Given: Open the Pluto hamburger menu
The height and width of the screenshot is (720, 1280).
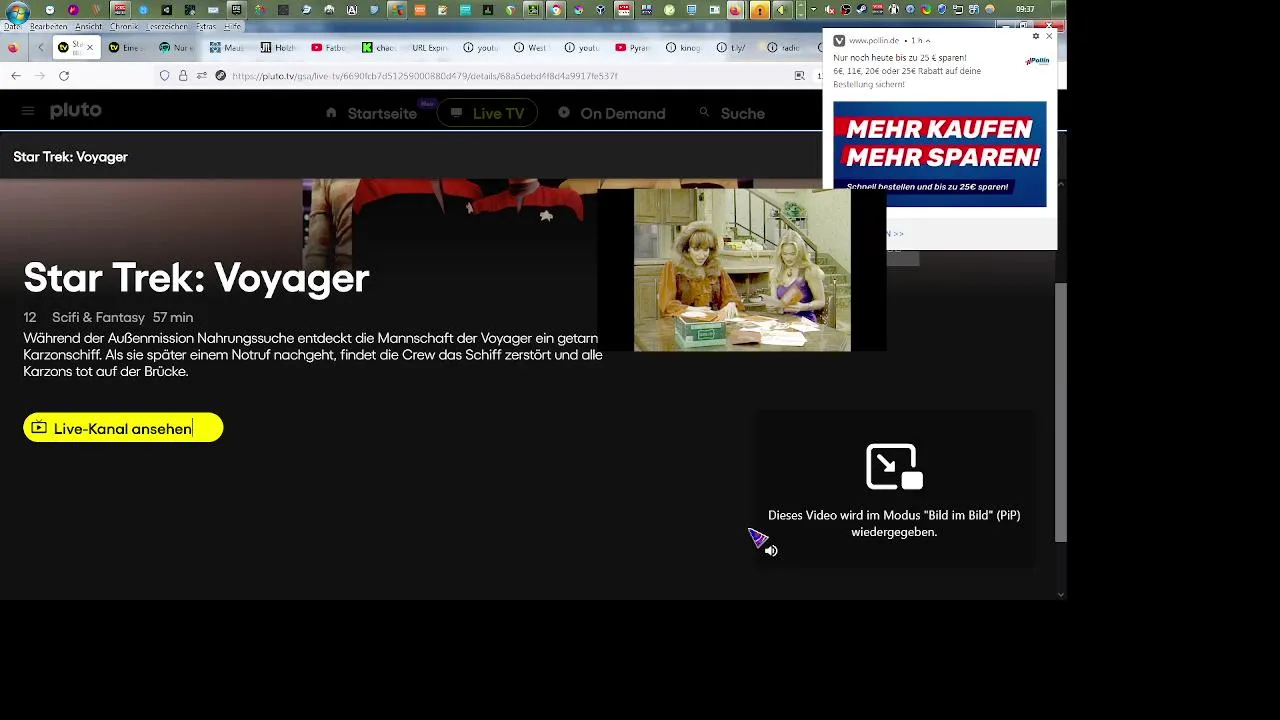Looking at the screenshot, I should tap(28, 112).
